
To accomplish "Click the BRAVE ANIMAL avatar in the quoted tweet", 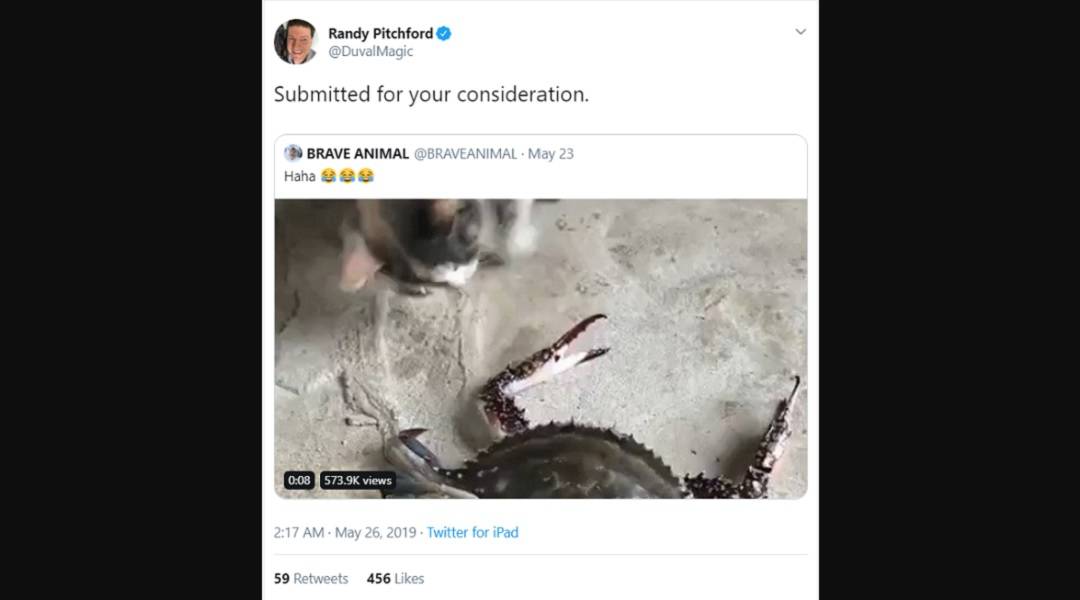I will click(291, 154).
